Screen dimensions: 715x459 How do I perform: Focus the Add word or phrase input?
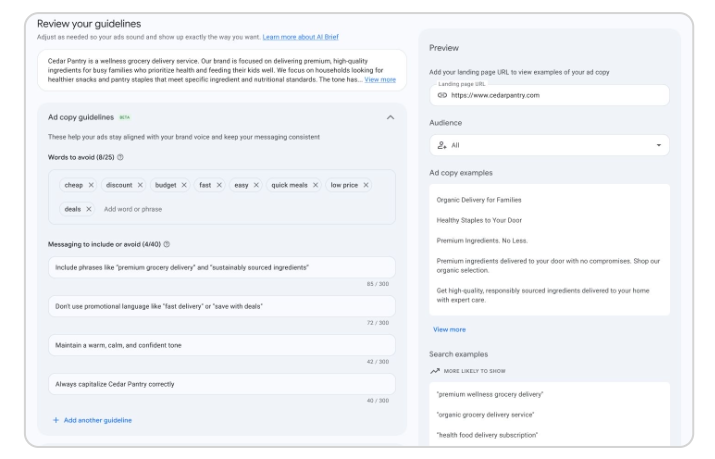point(133,209)
